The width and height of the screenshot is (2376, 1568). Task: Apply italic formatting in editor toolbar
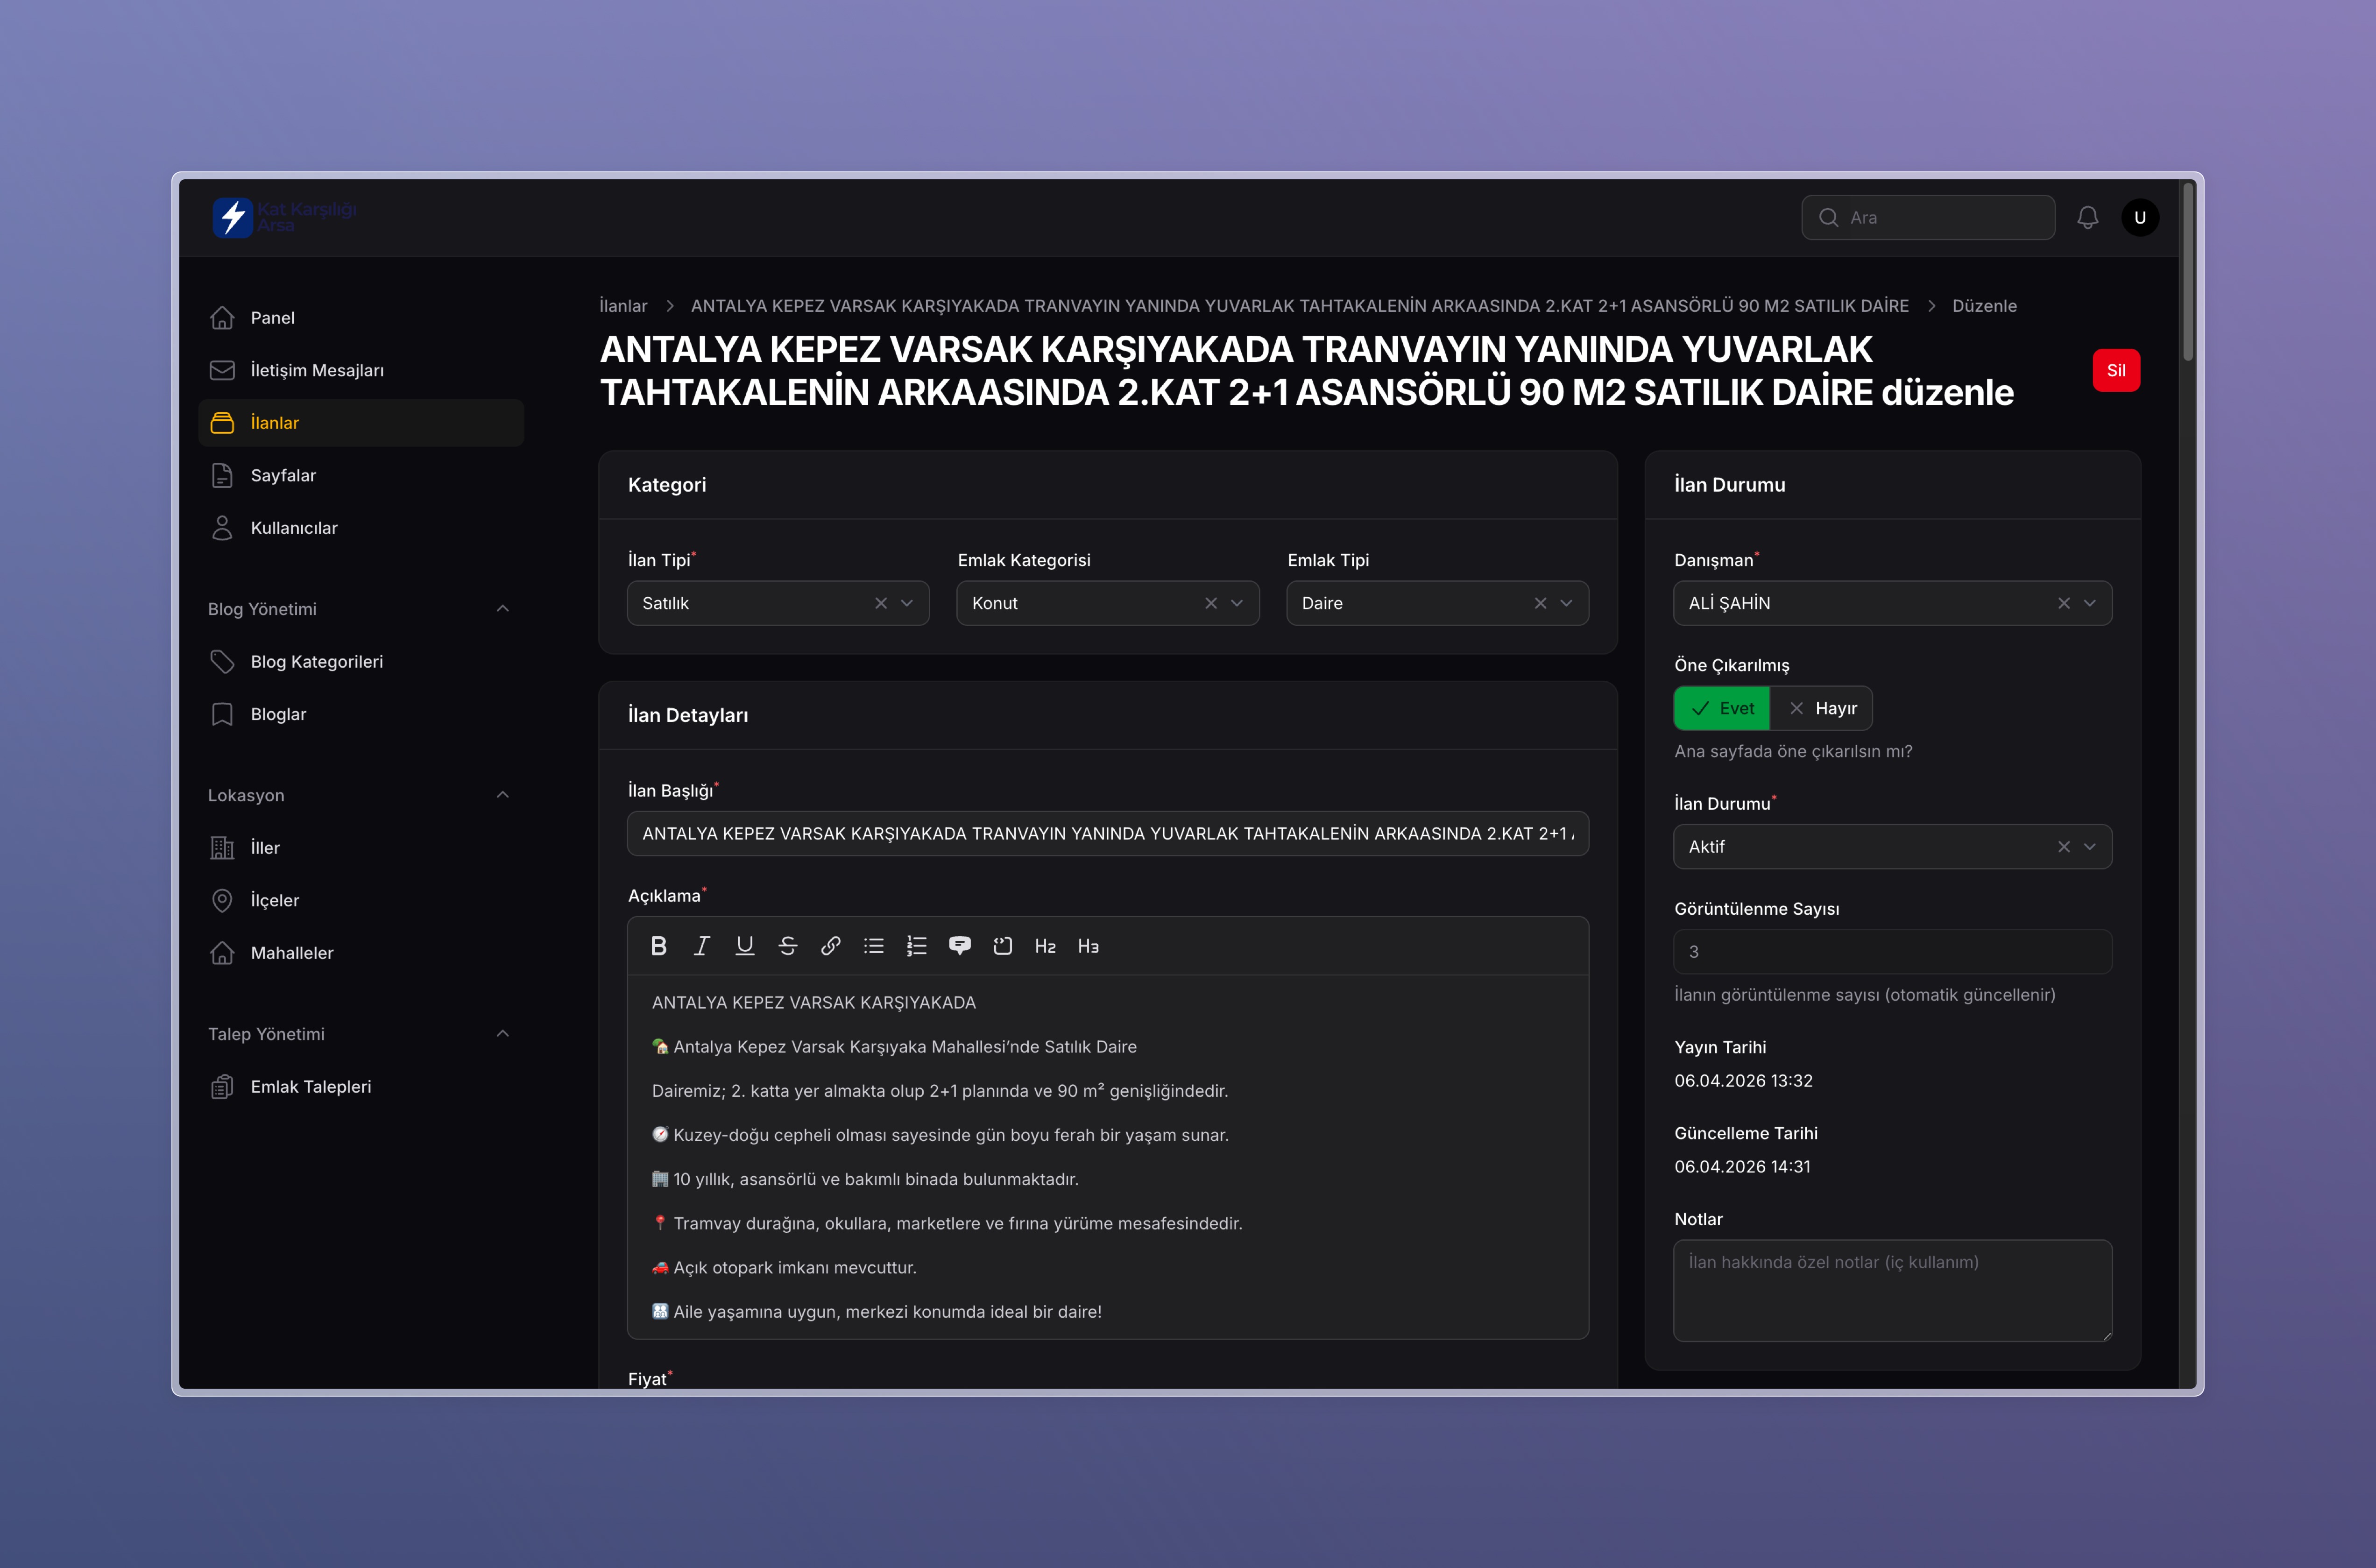[x=702, y=946]
